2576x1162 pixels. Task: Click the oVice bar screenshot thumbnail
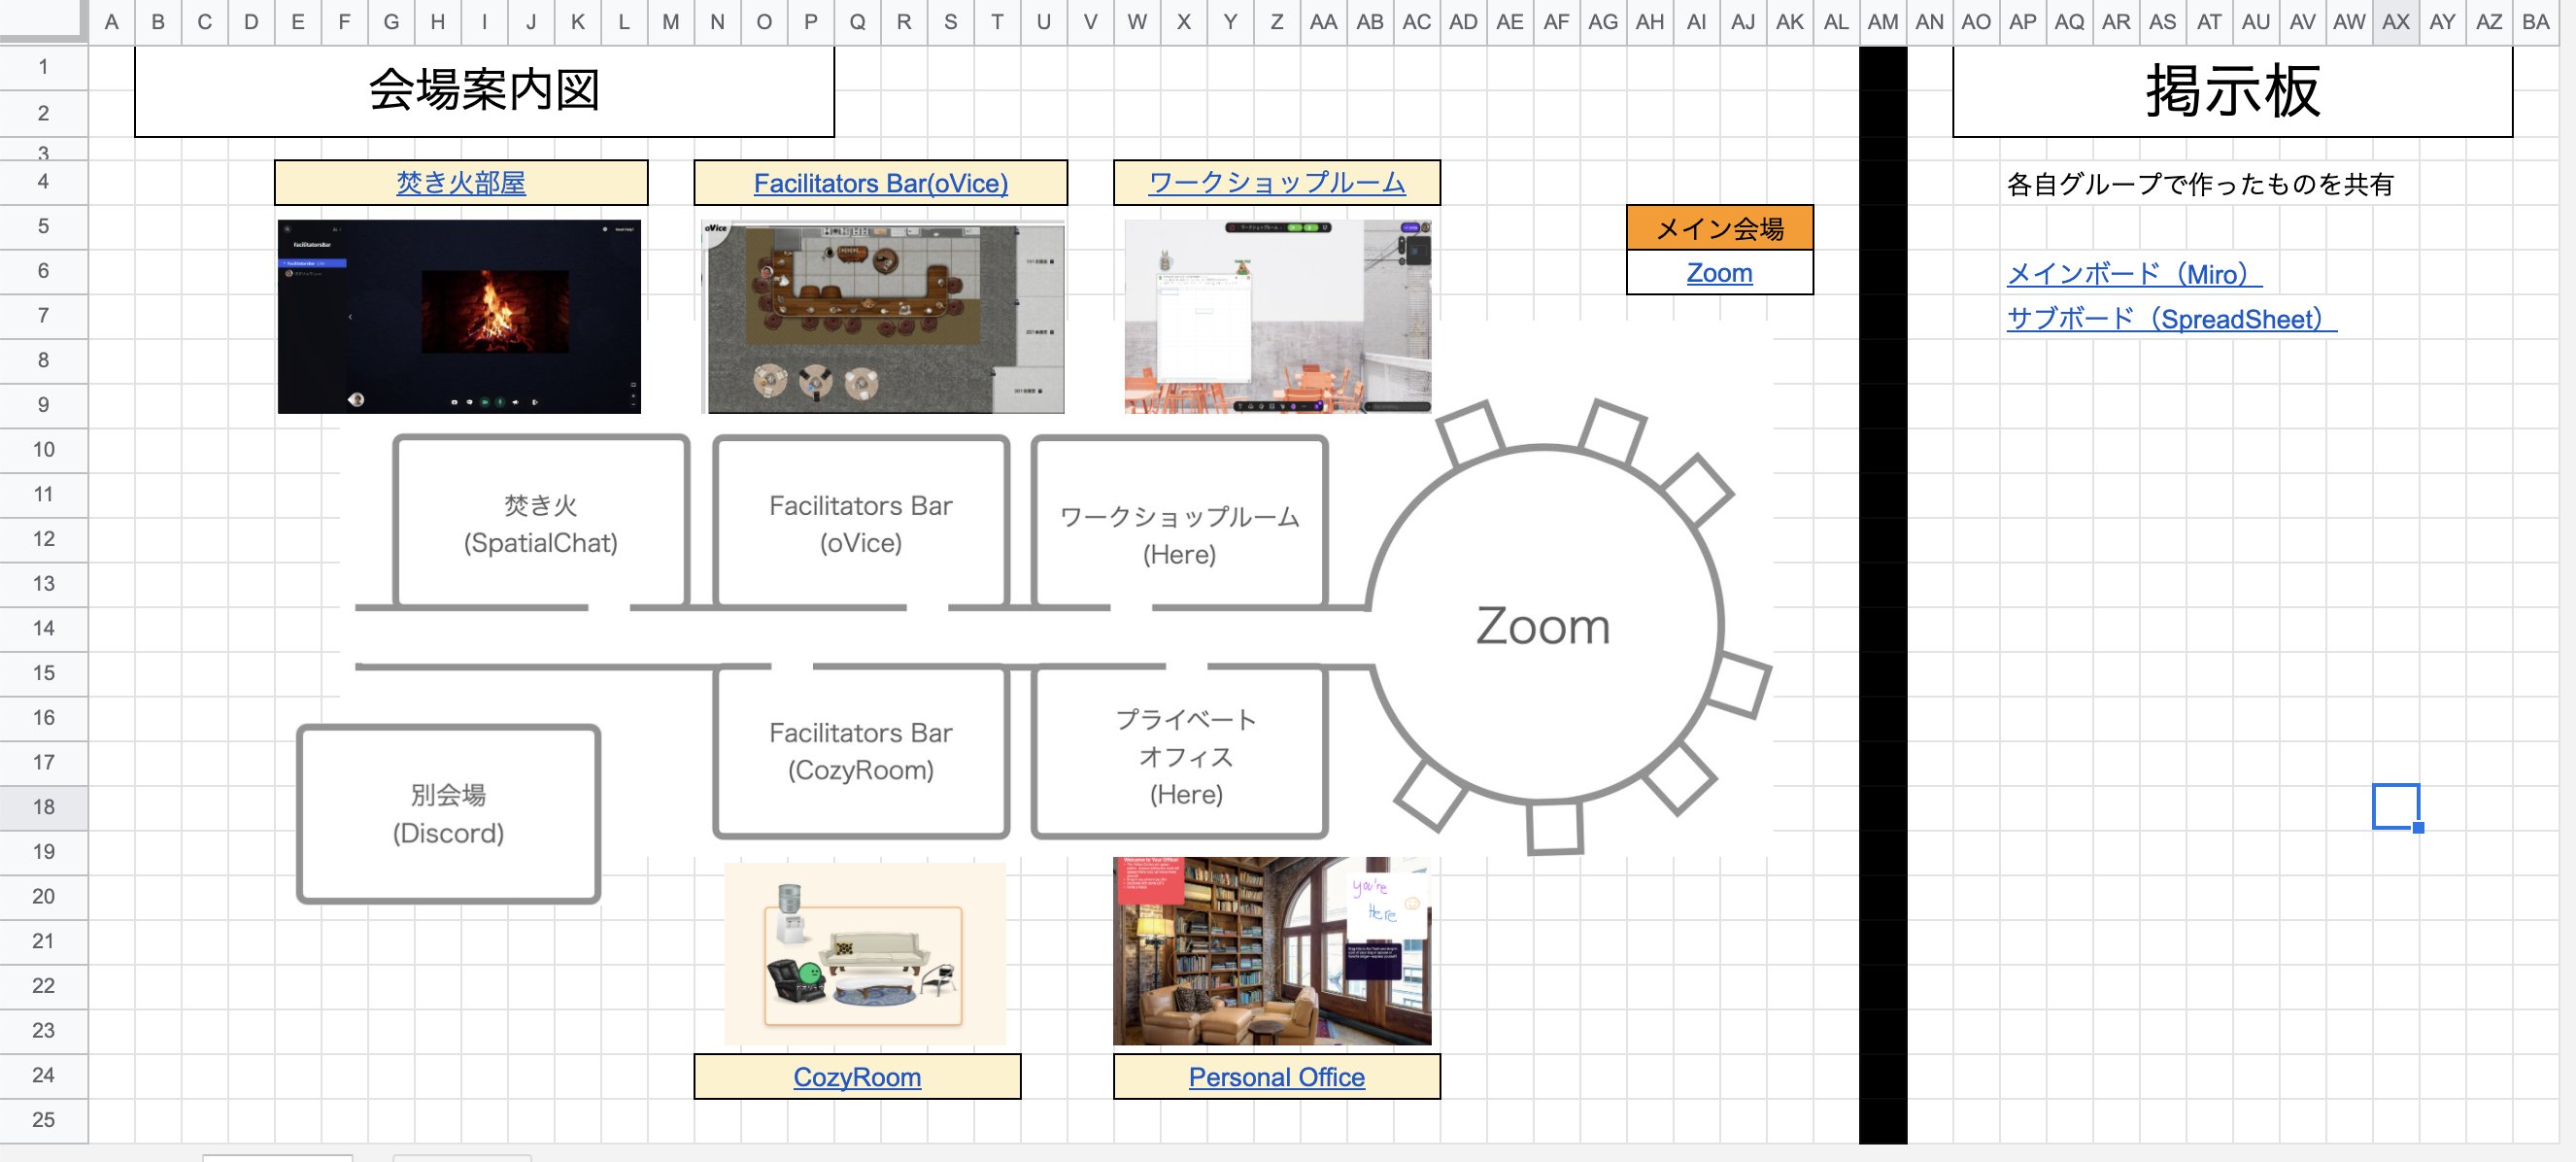(x=883, y=316)
